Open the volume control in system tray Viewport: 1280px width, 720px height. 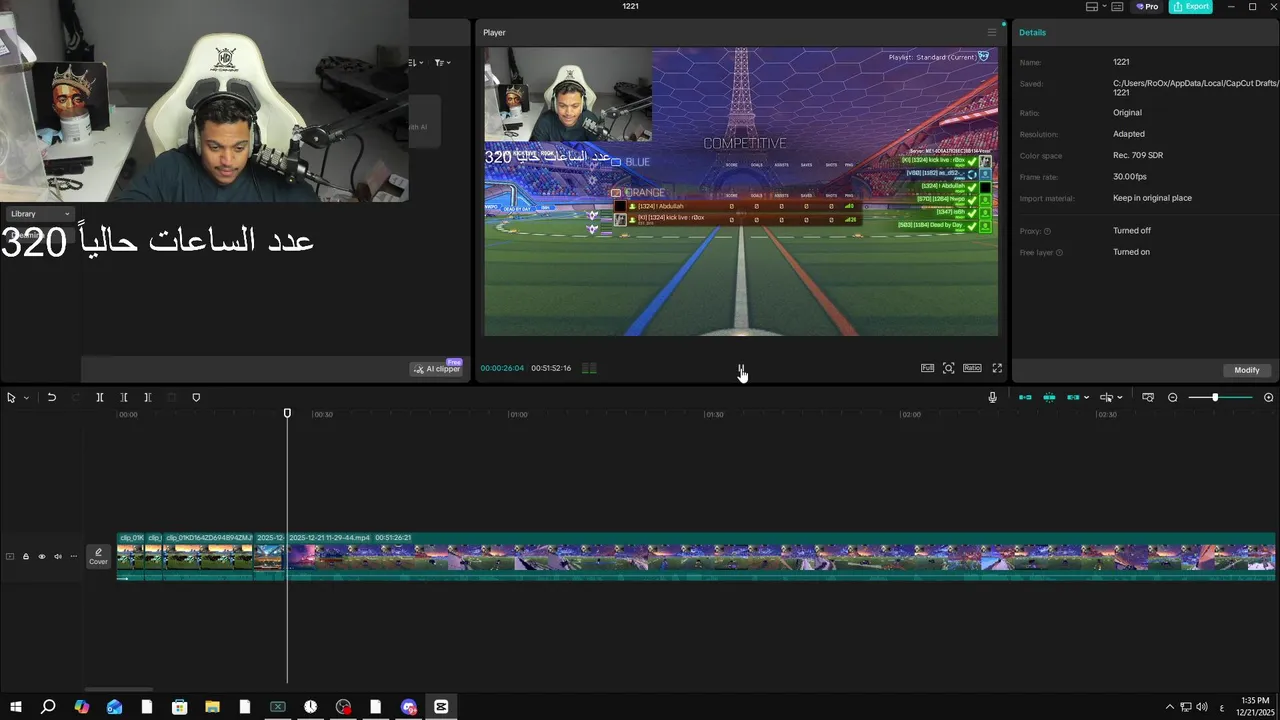(1202, 707)
